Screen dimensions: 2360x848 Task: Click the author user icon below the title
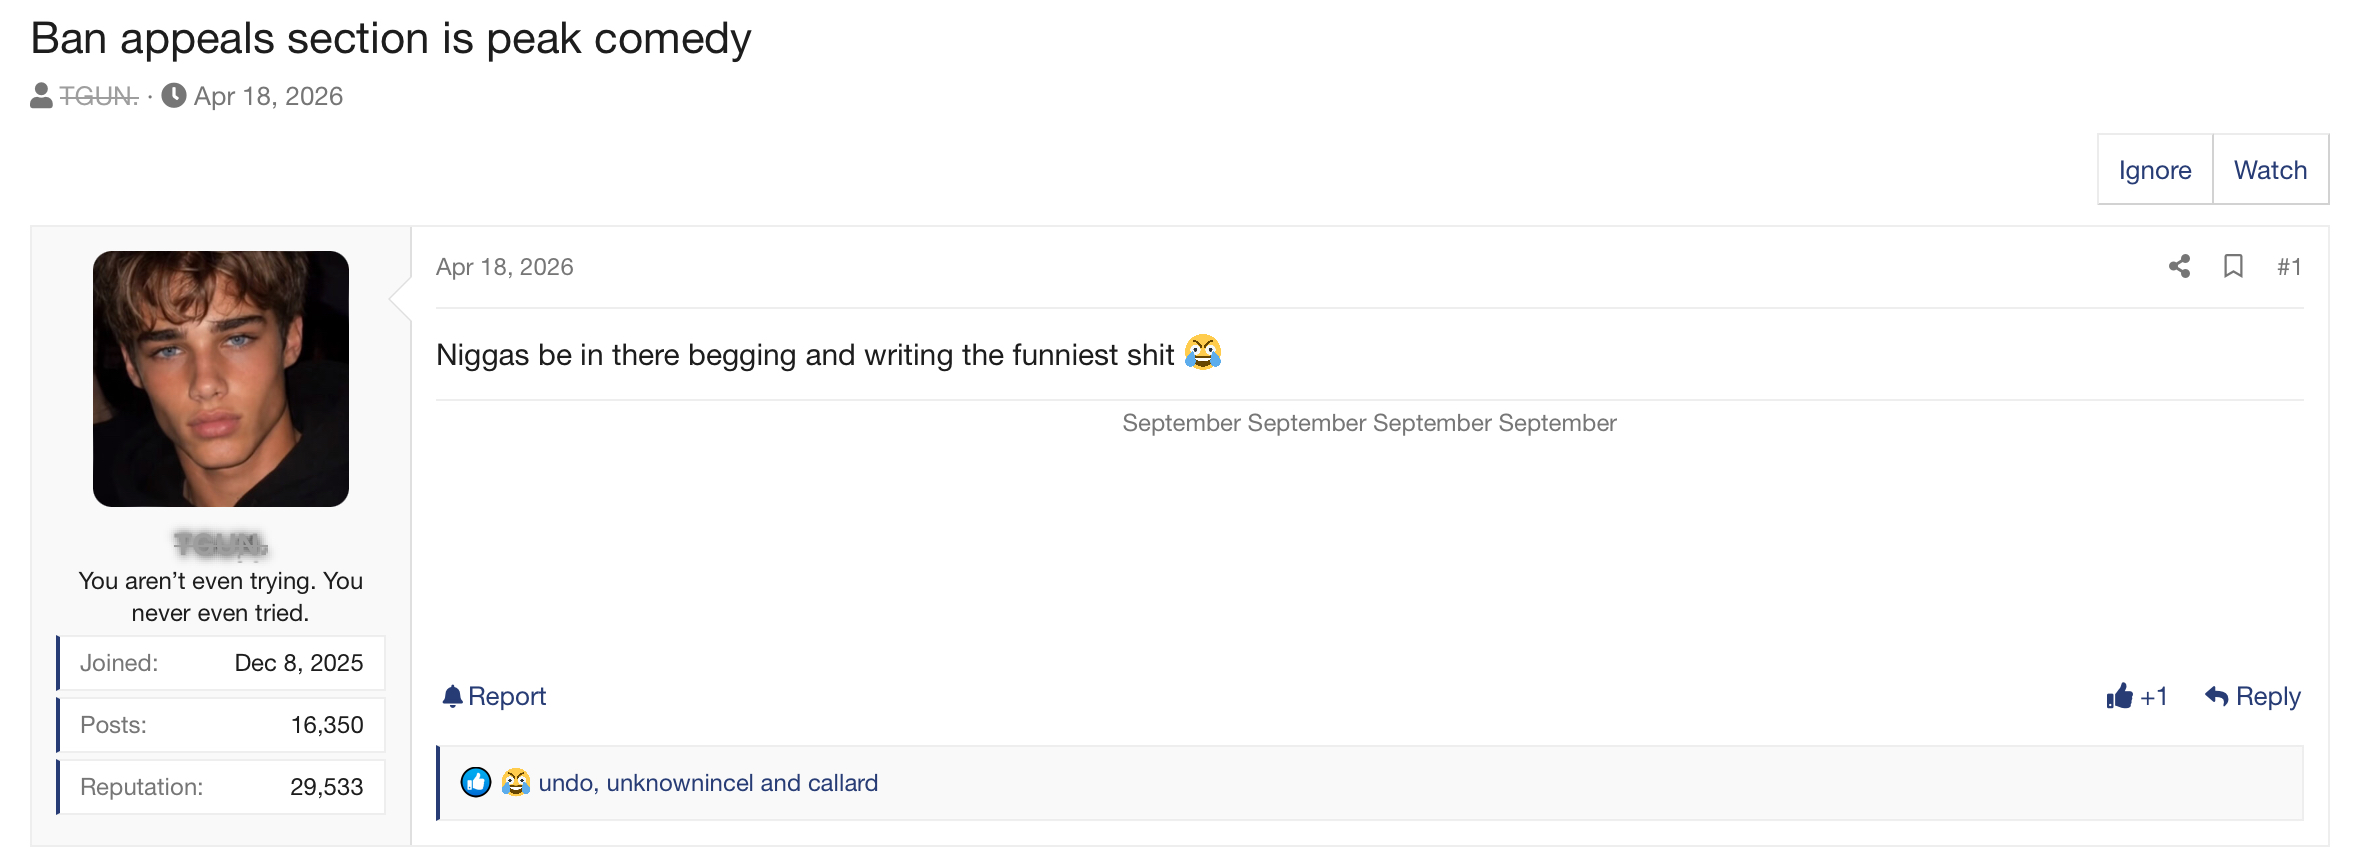point(41,96)
